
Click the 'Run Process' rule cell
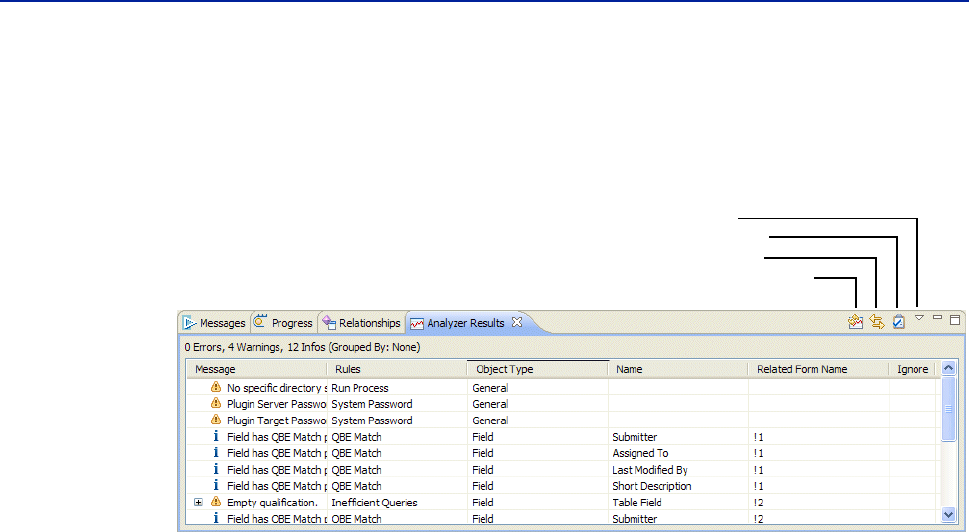(x=360, y=388)
